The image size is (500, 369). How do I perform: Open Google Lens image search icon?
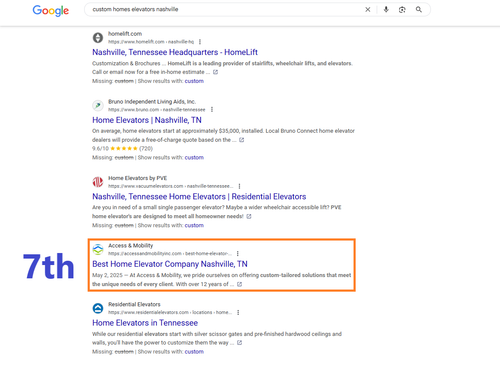[x=402, y=10]
